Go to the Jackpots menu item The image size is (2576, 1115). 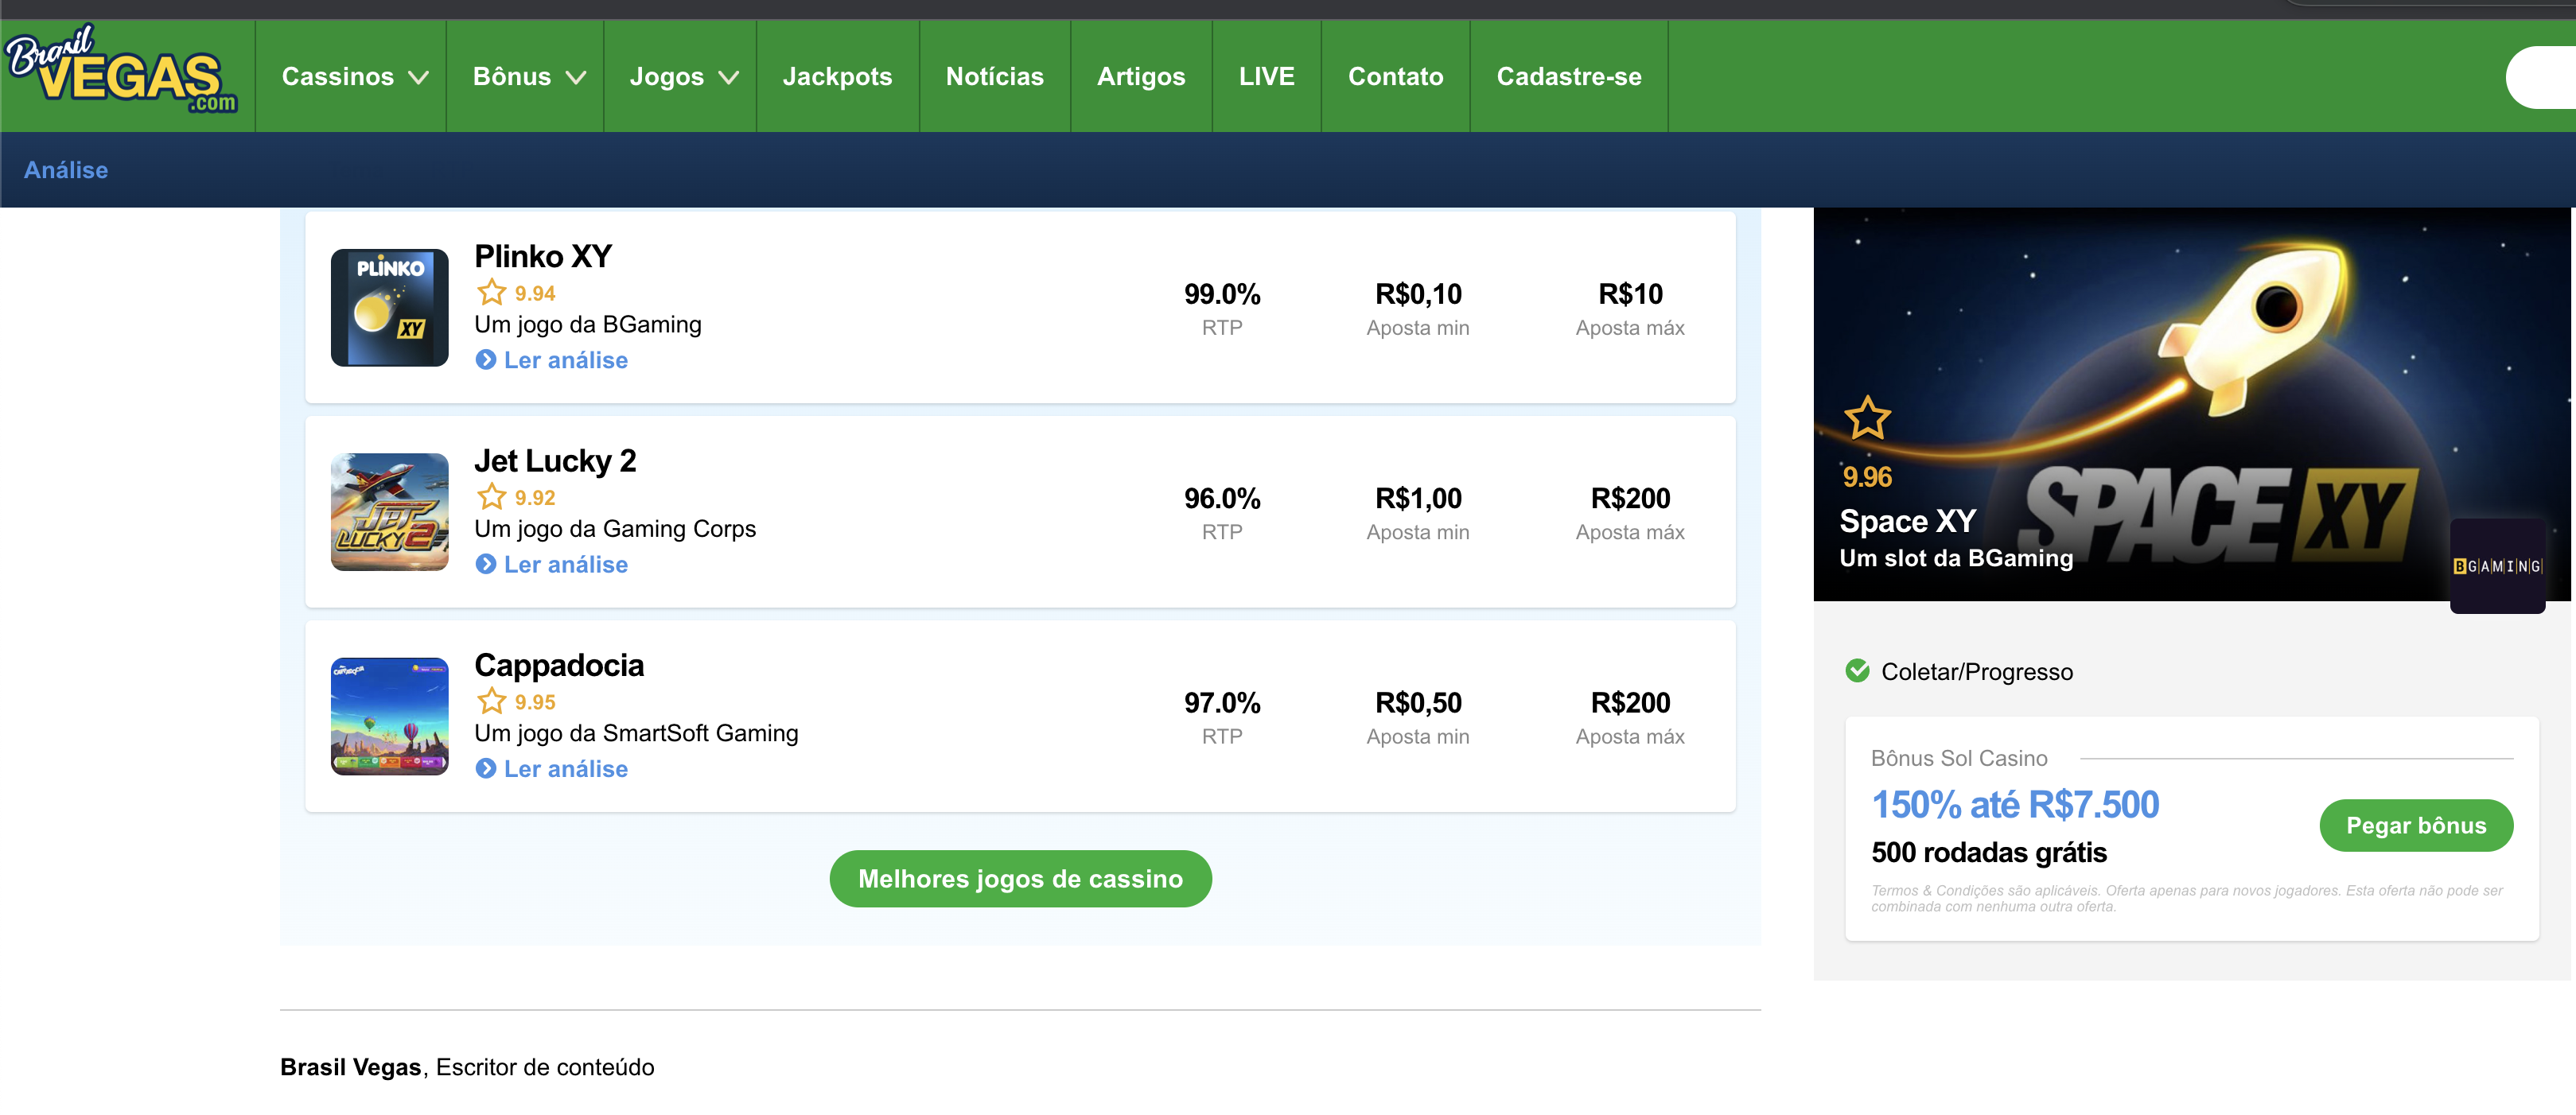(837, 77)
